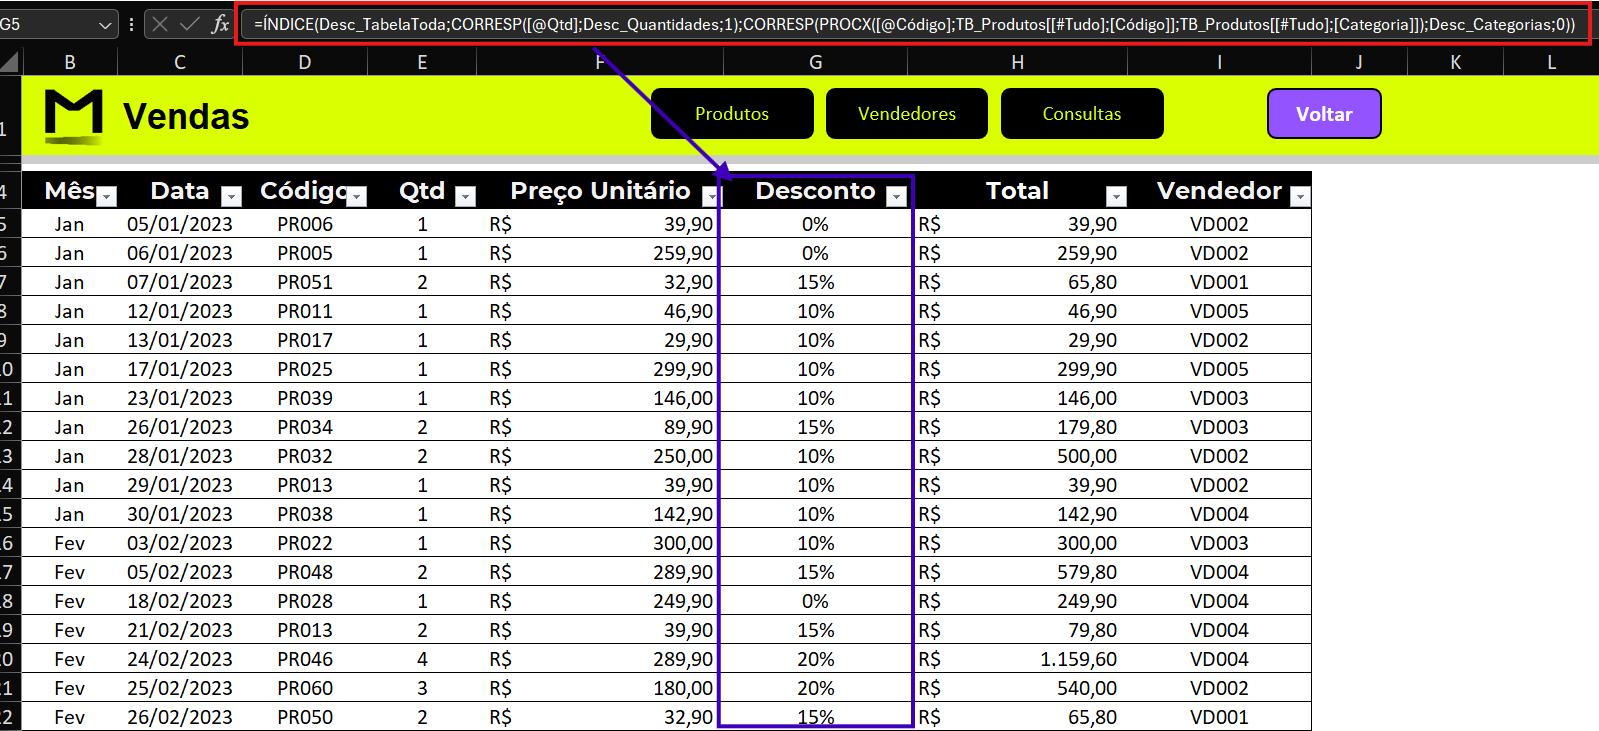Click the cancel (X) icon in formula bar
This screenshot has height=731, width=1599.
point(160,24)
